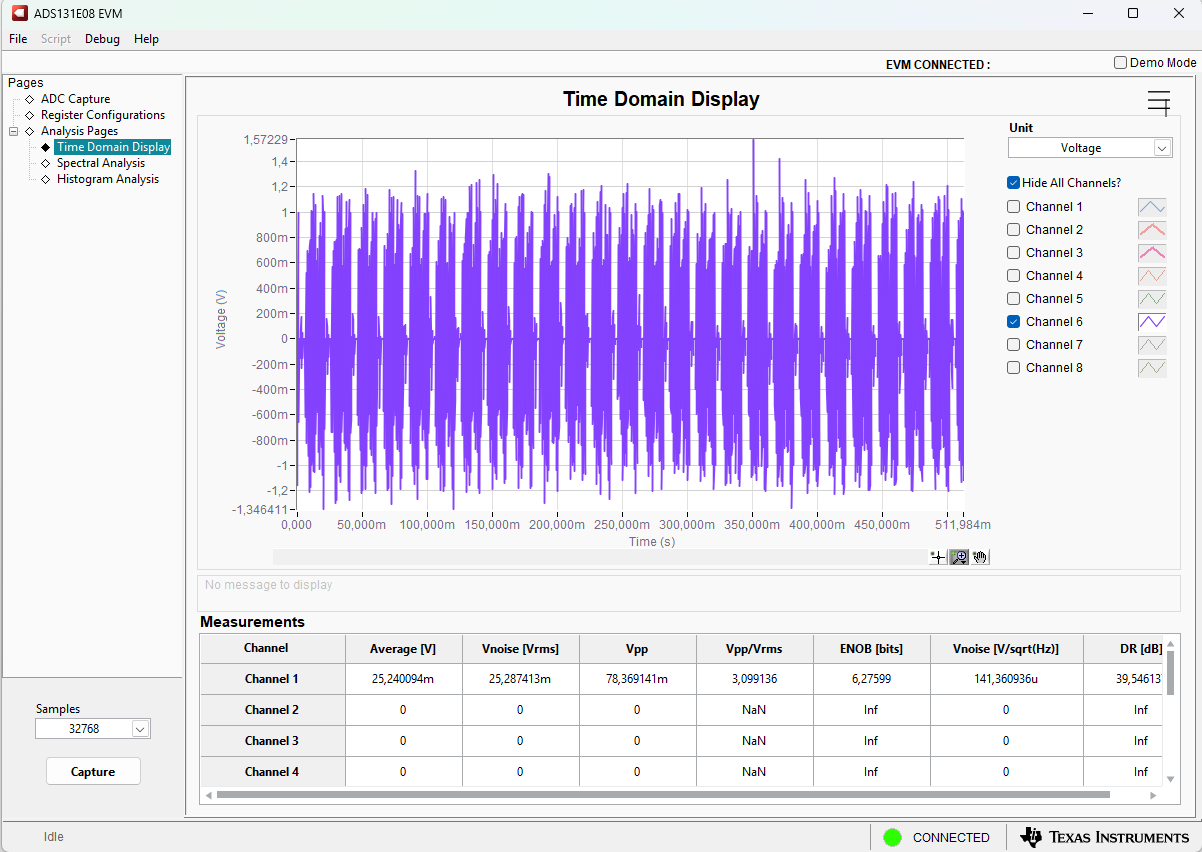Collapse the Analysis Pages tree node

pyautogui.click(x=14, y=131)
